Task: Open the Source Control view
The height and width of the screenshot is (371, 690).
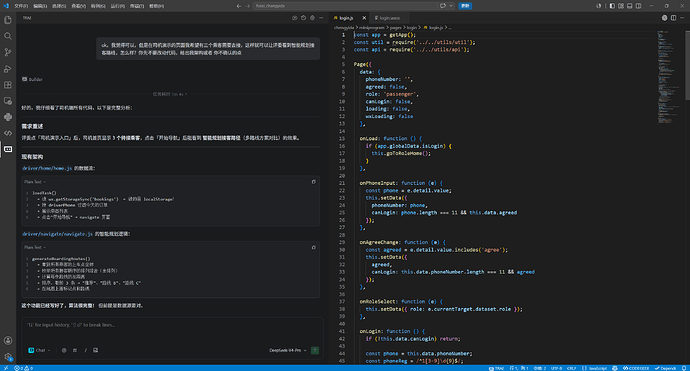Action: pyautogui.click(x=8, y=52)
